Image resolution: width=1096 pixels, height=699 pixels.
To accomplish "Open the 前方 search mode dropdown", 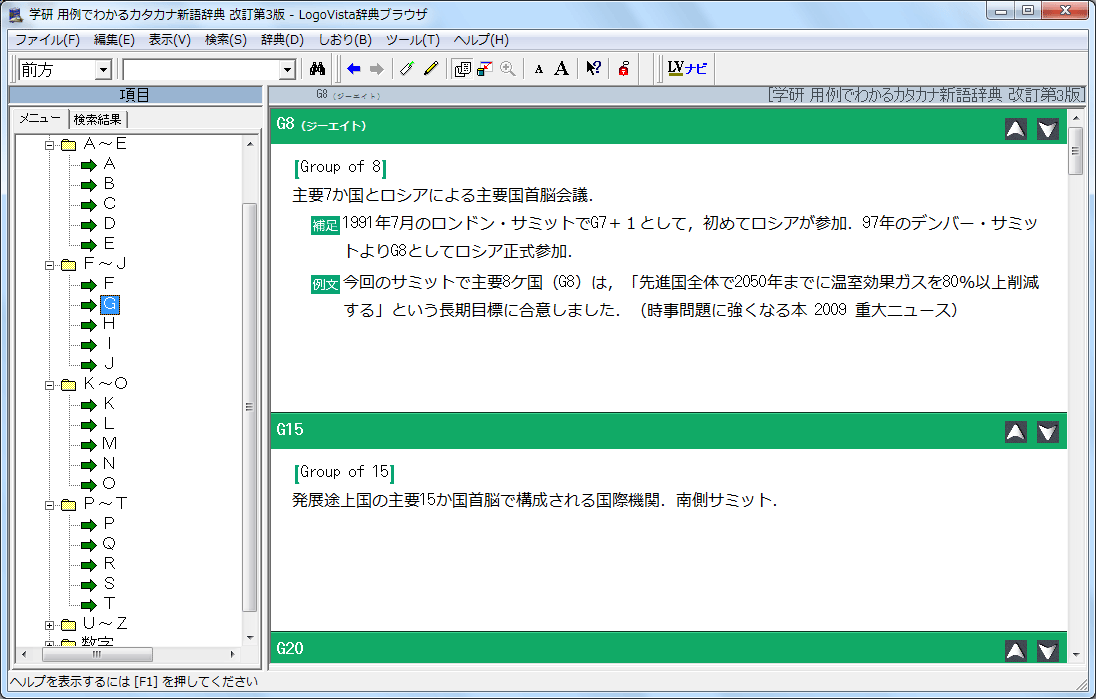I will pyautogui.click(x=103, y=70).
